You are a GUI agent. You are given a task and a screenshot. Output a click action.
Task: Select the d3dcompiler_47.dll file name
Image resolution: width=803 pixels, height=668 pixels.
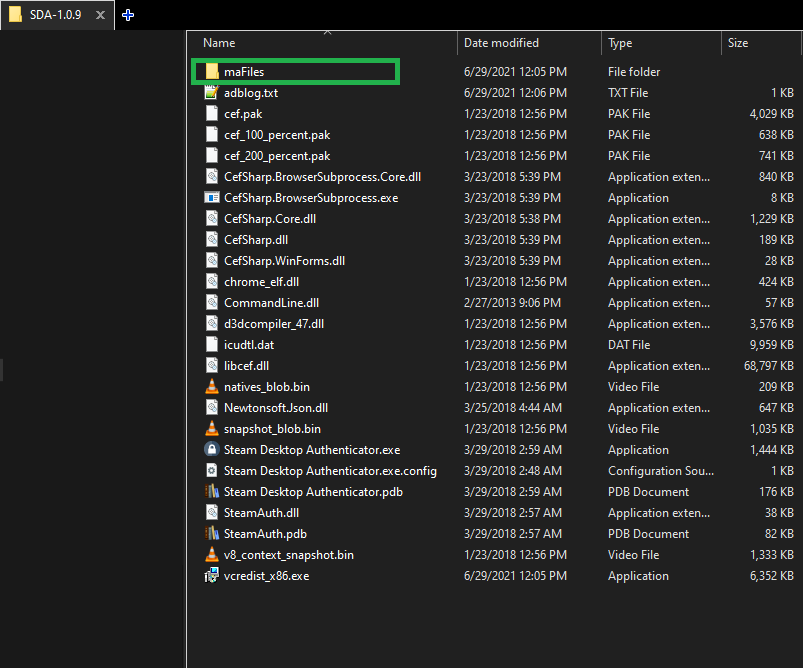tap(274, 324)
